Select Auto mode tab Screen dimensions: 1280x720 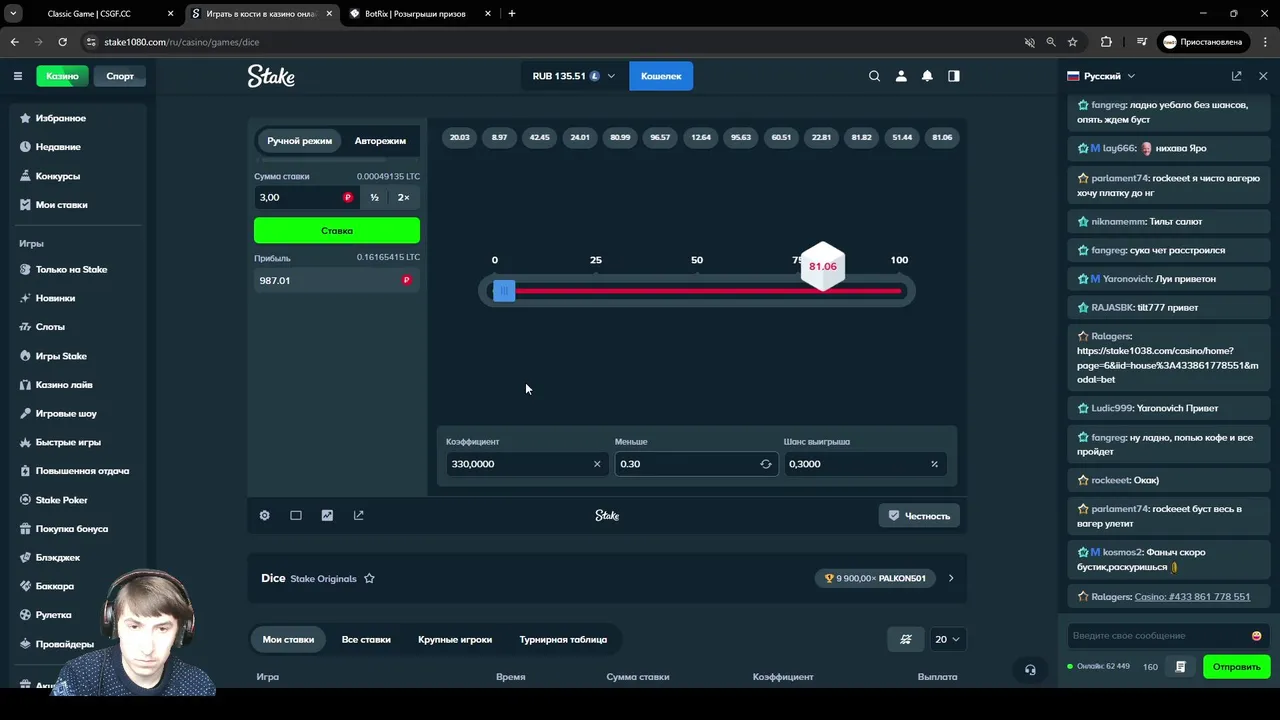[x=380, y=141]
